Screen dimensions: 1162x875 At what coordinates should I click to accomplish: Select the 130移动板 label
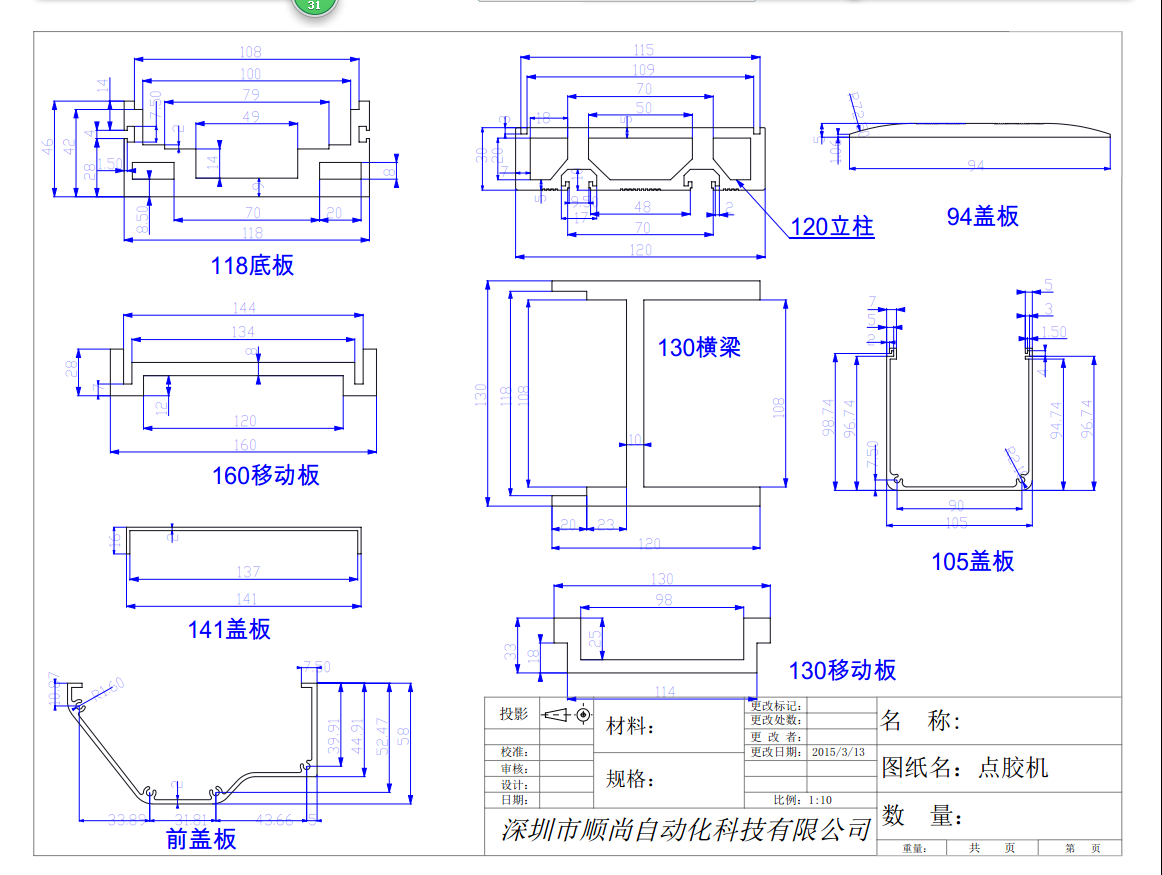pos(842,670)
